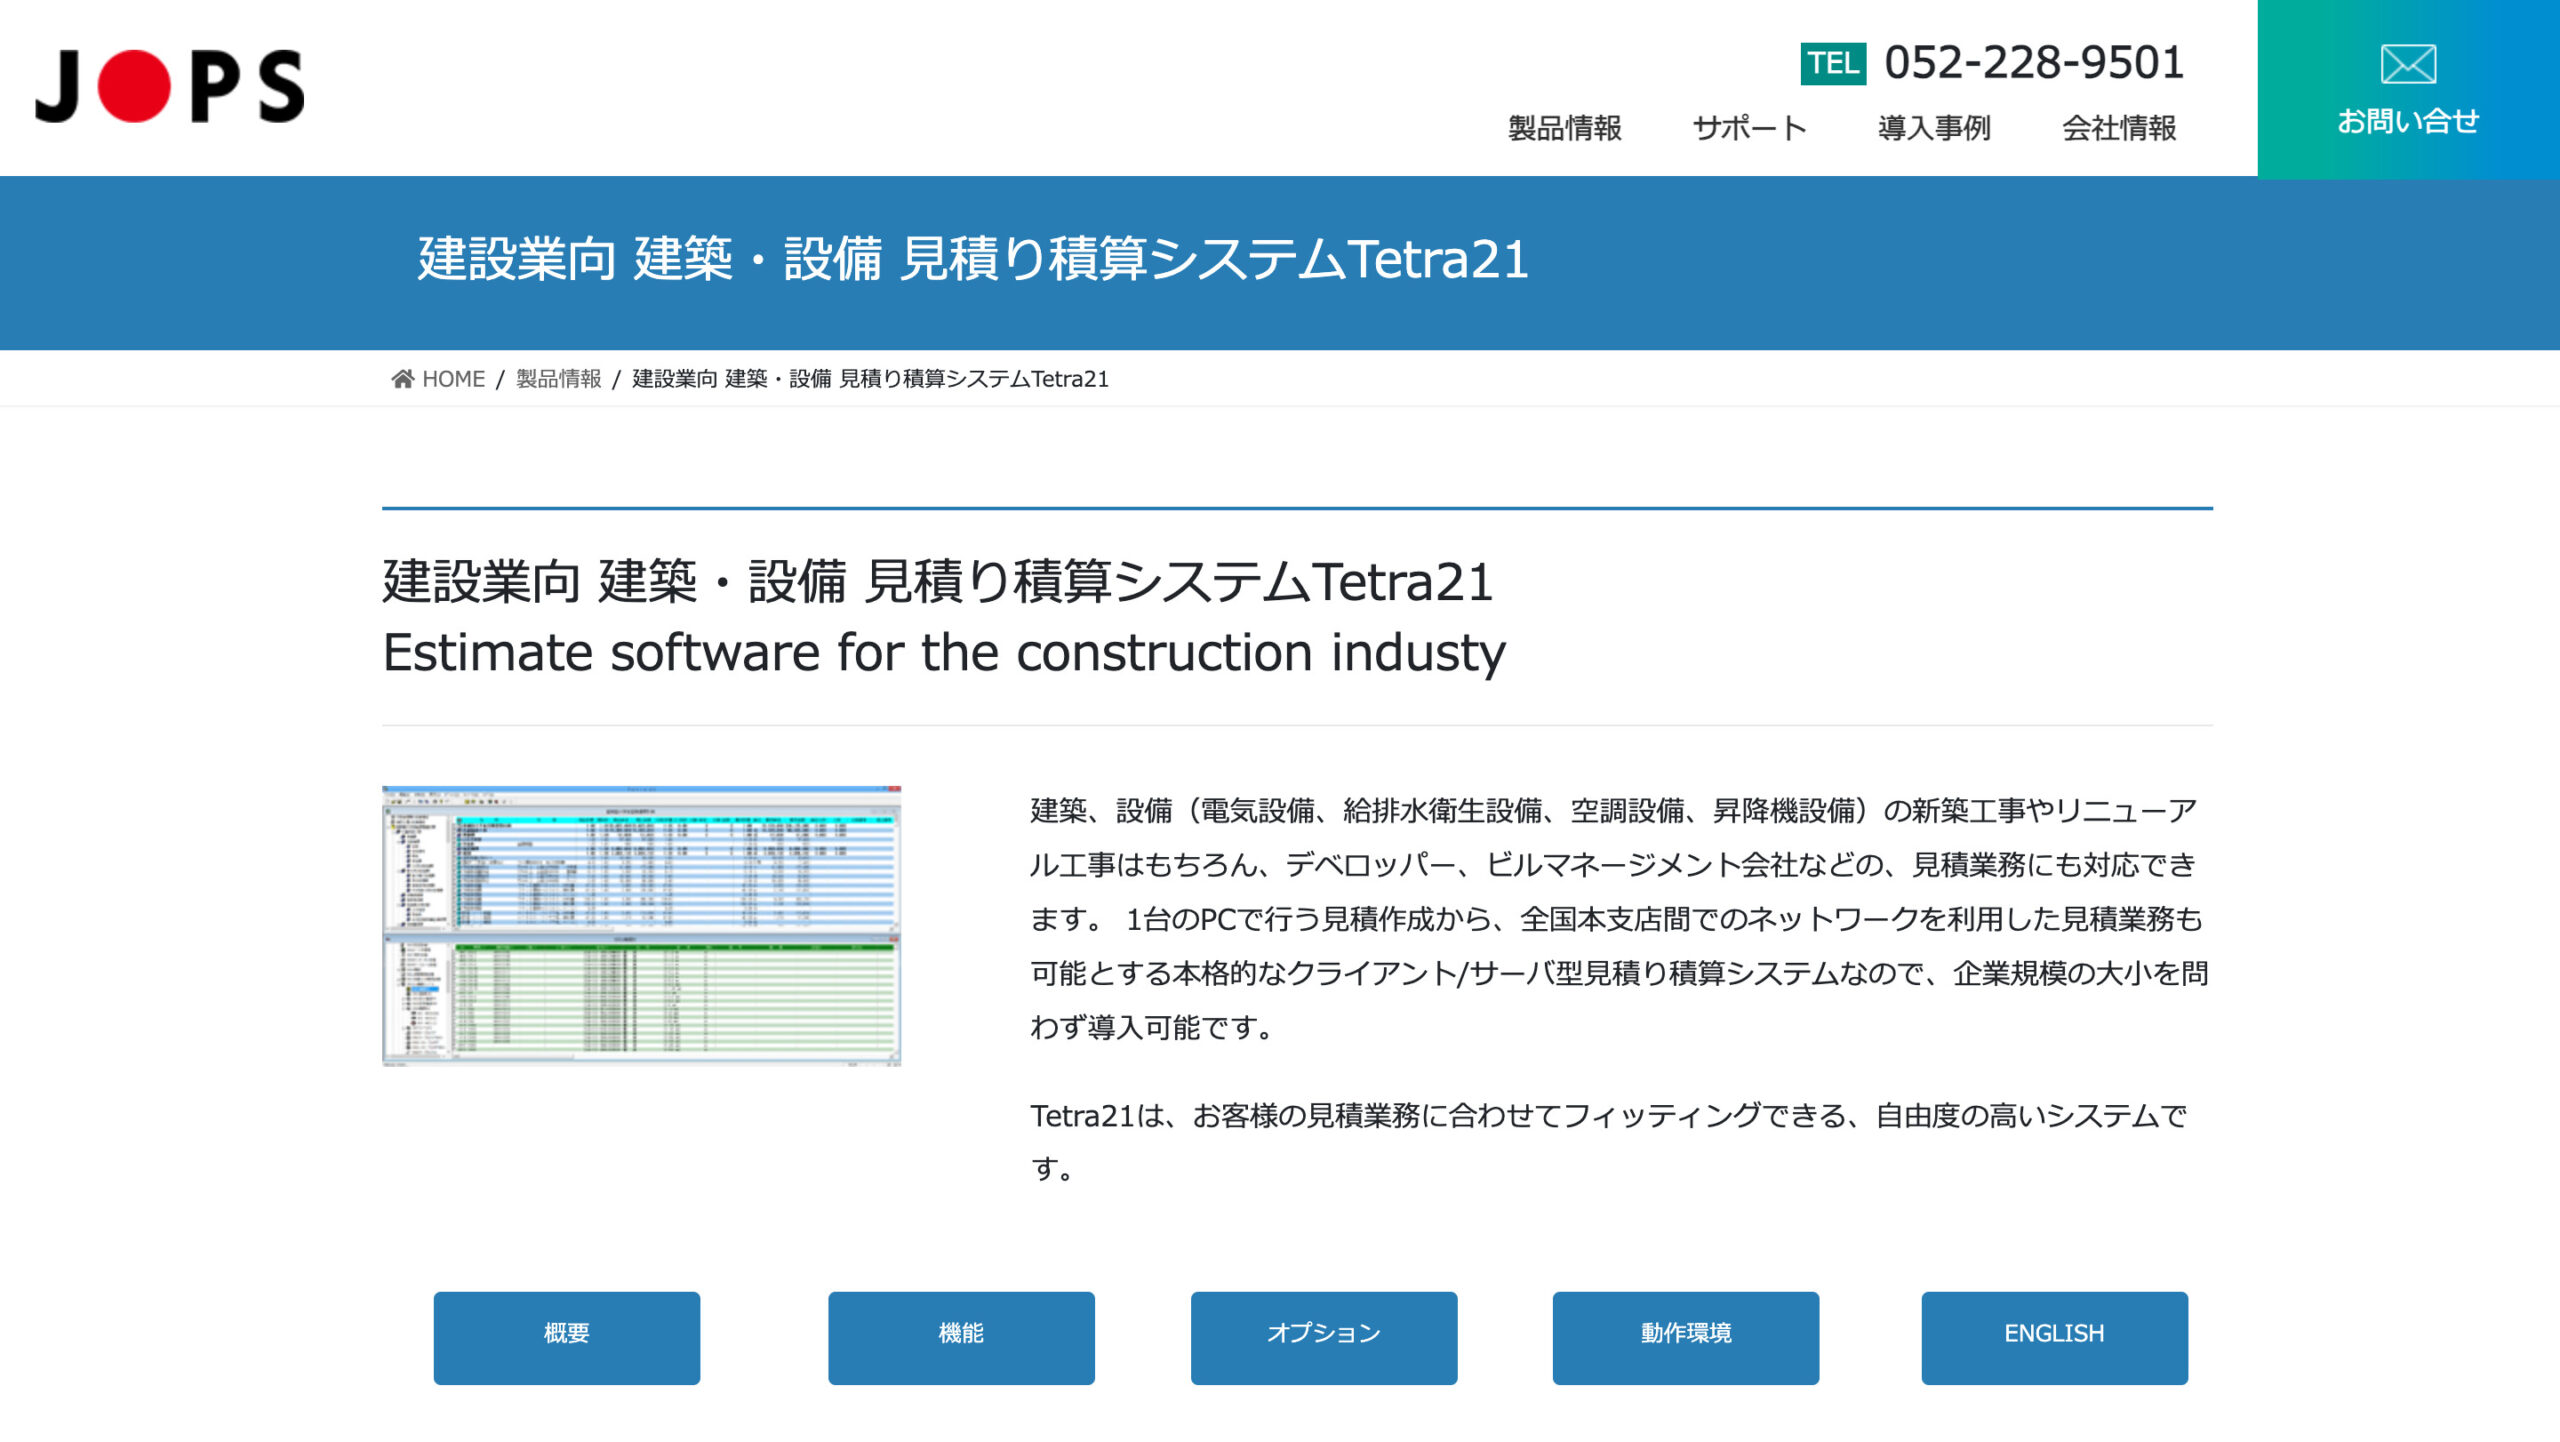Click the blue banner title 建設業向 建築・設備

coord(973,259)
